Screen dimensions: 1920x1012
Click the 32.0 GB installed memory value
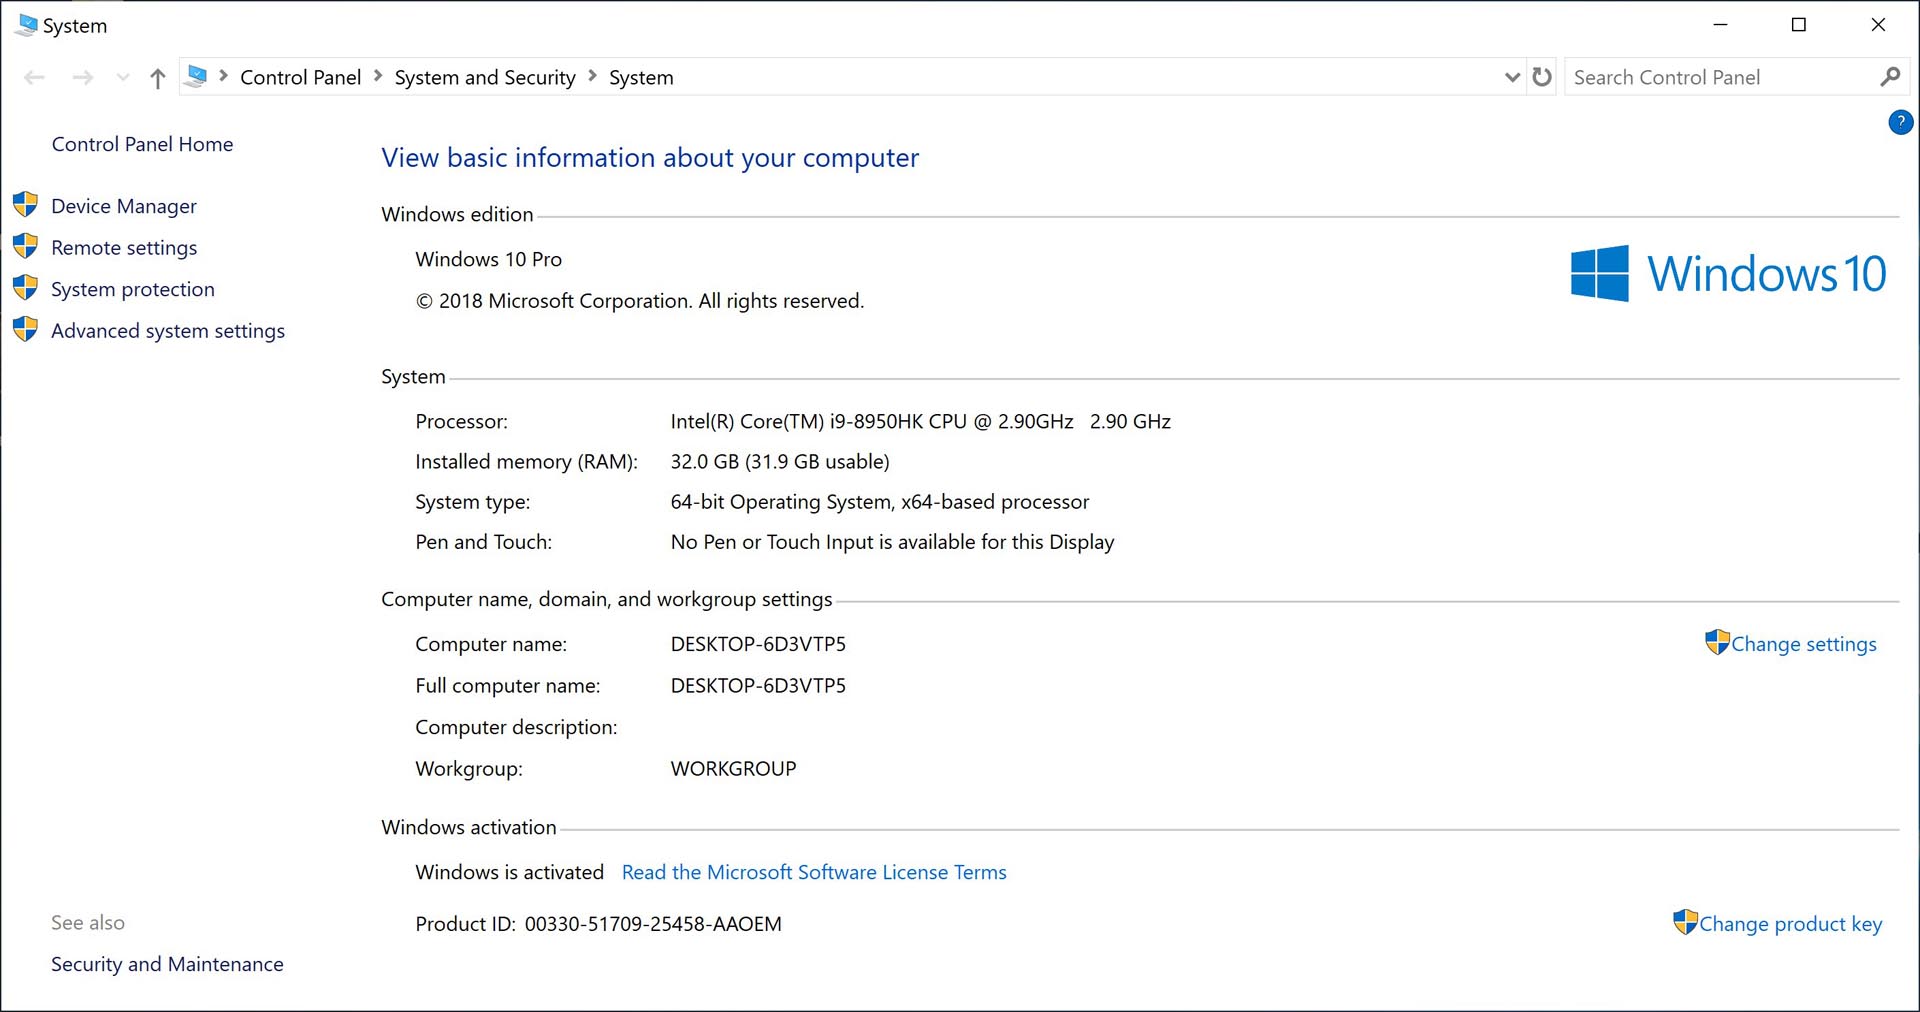coord(780,462)
